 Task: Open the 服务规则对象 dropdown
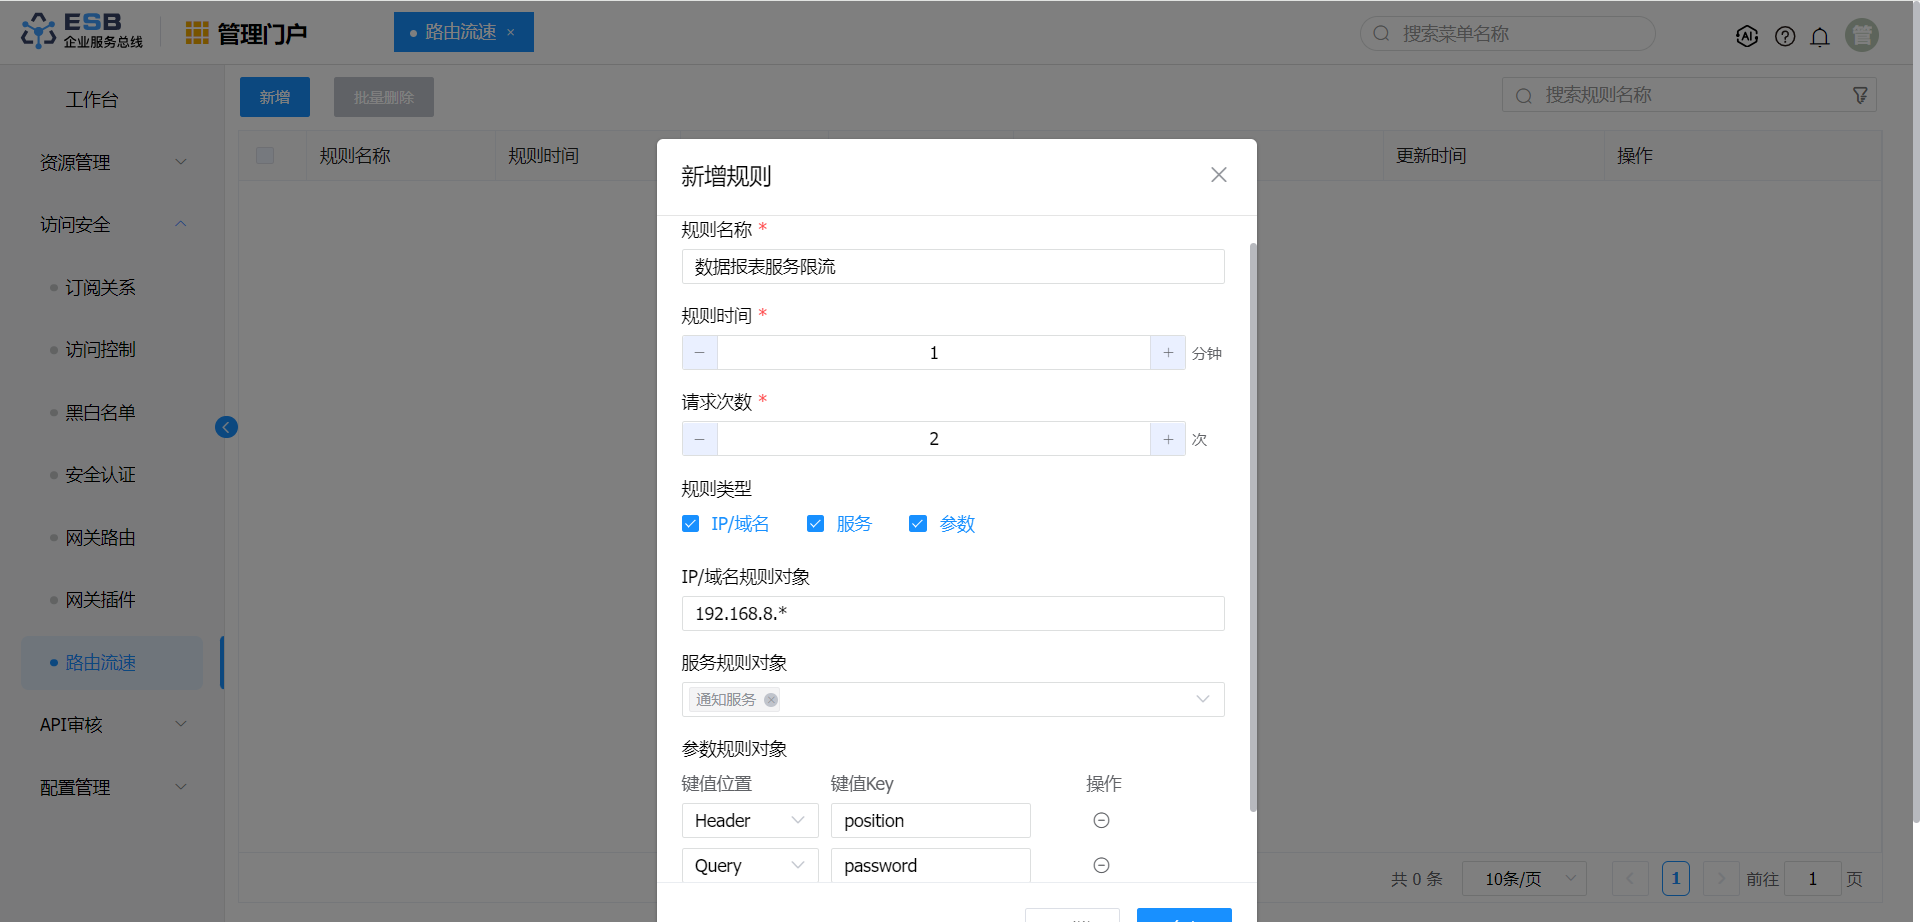(1202, 699)
